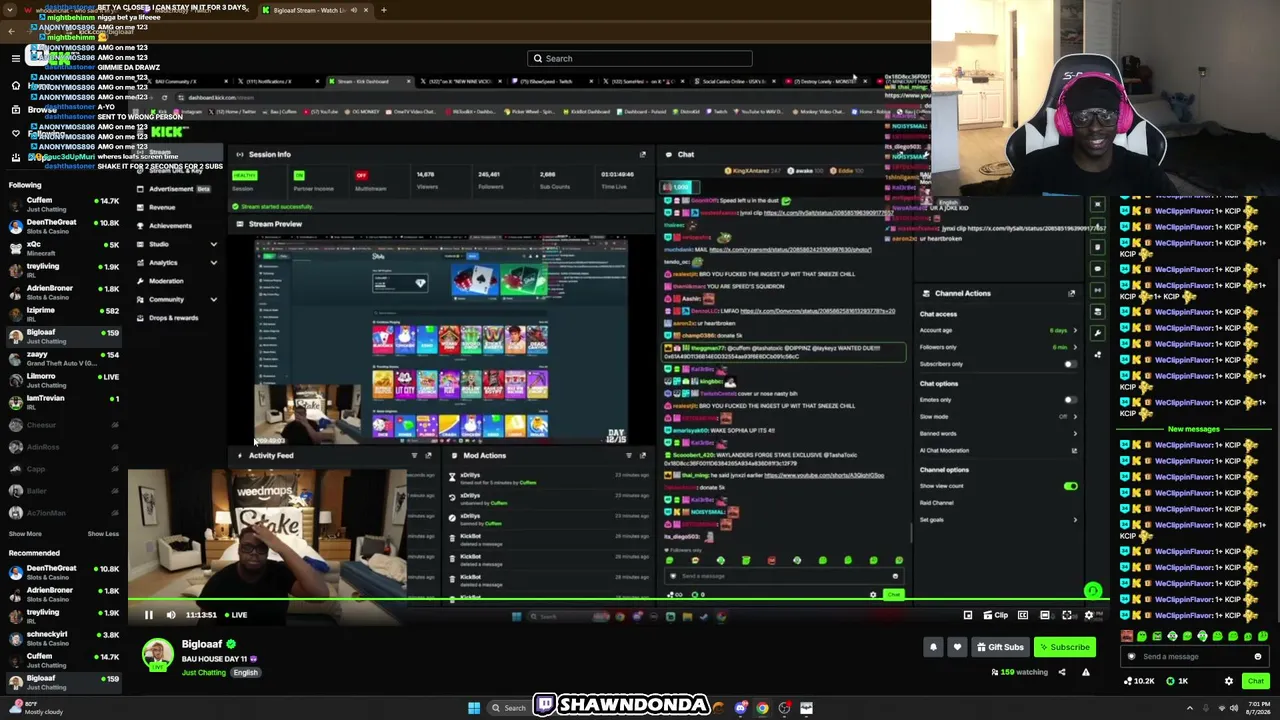Pop out Session Info in streamed dashboard
The width and height of the screenshot is (1280, 720).
(643, 154)
